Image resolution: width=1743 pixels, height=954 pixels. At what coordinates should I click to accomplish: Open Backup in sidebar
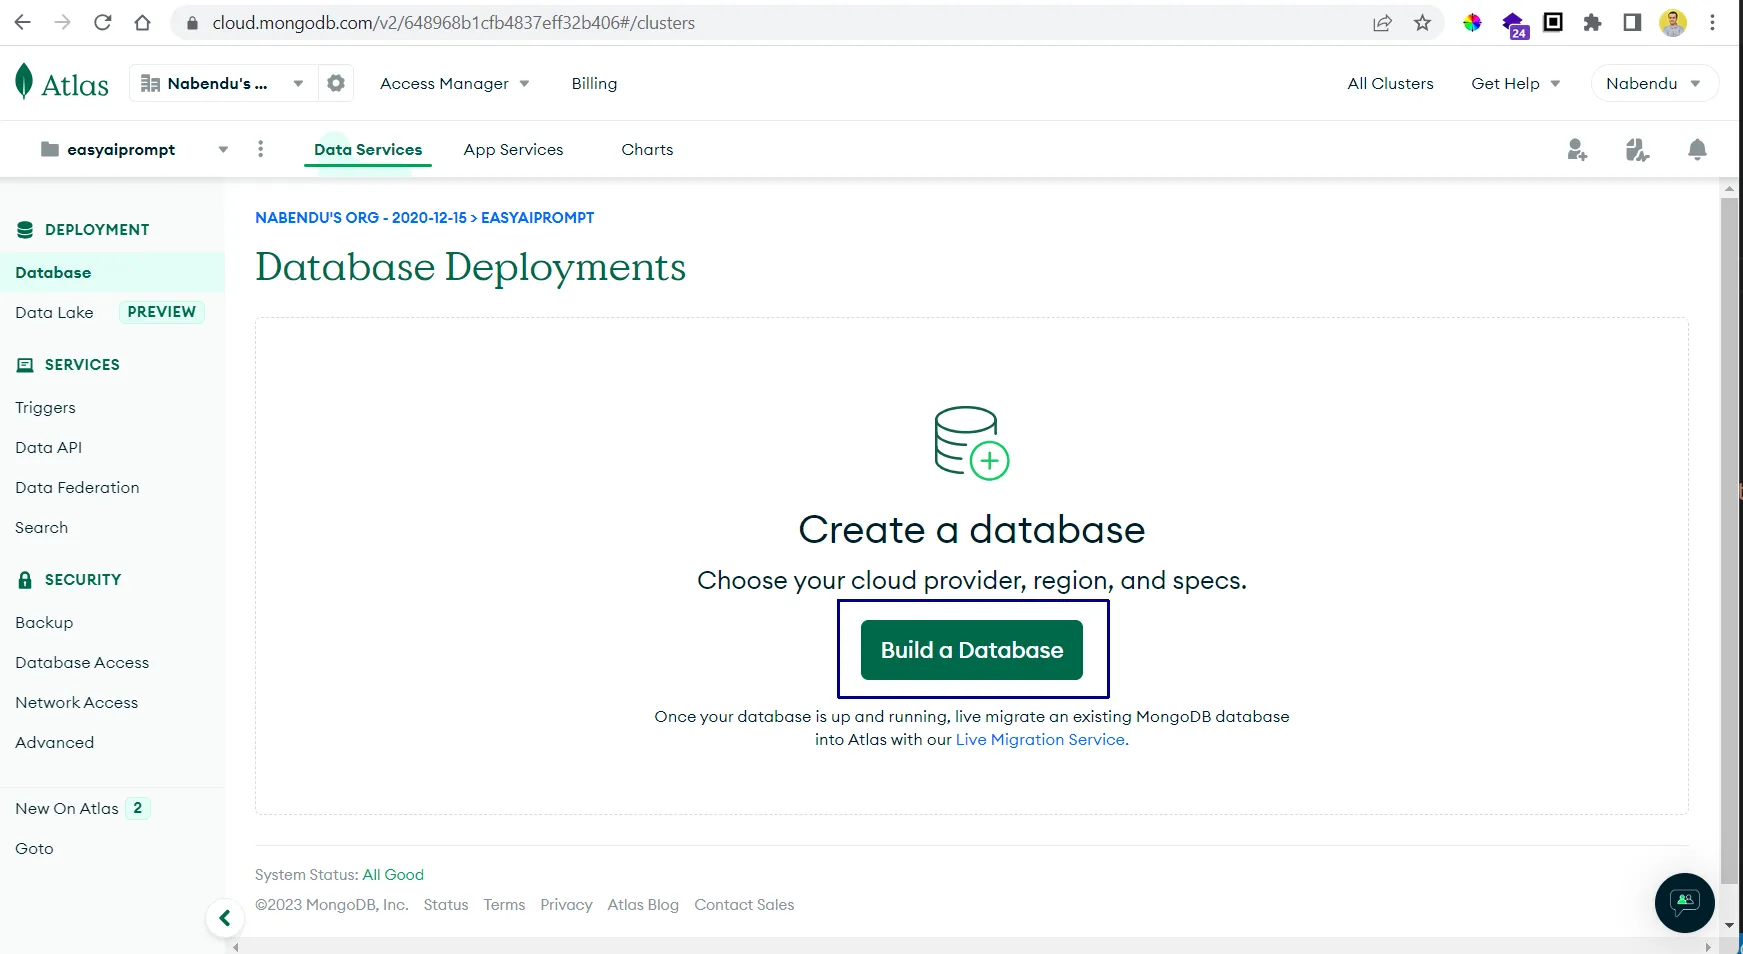[x=44, y=622]
